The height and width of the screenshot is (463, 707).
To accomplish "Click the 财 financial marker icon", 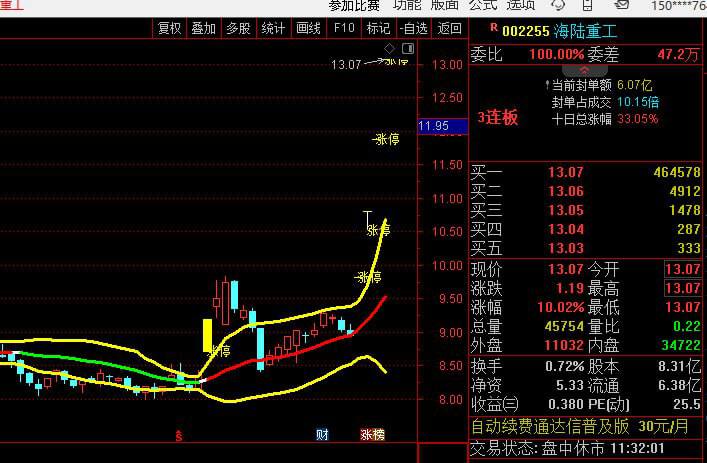I will [322, 434].
